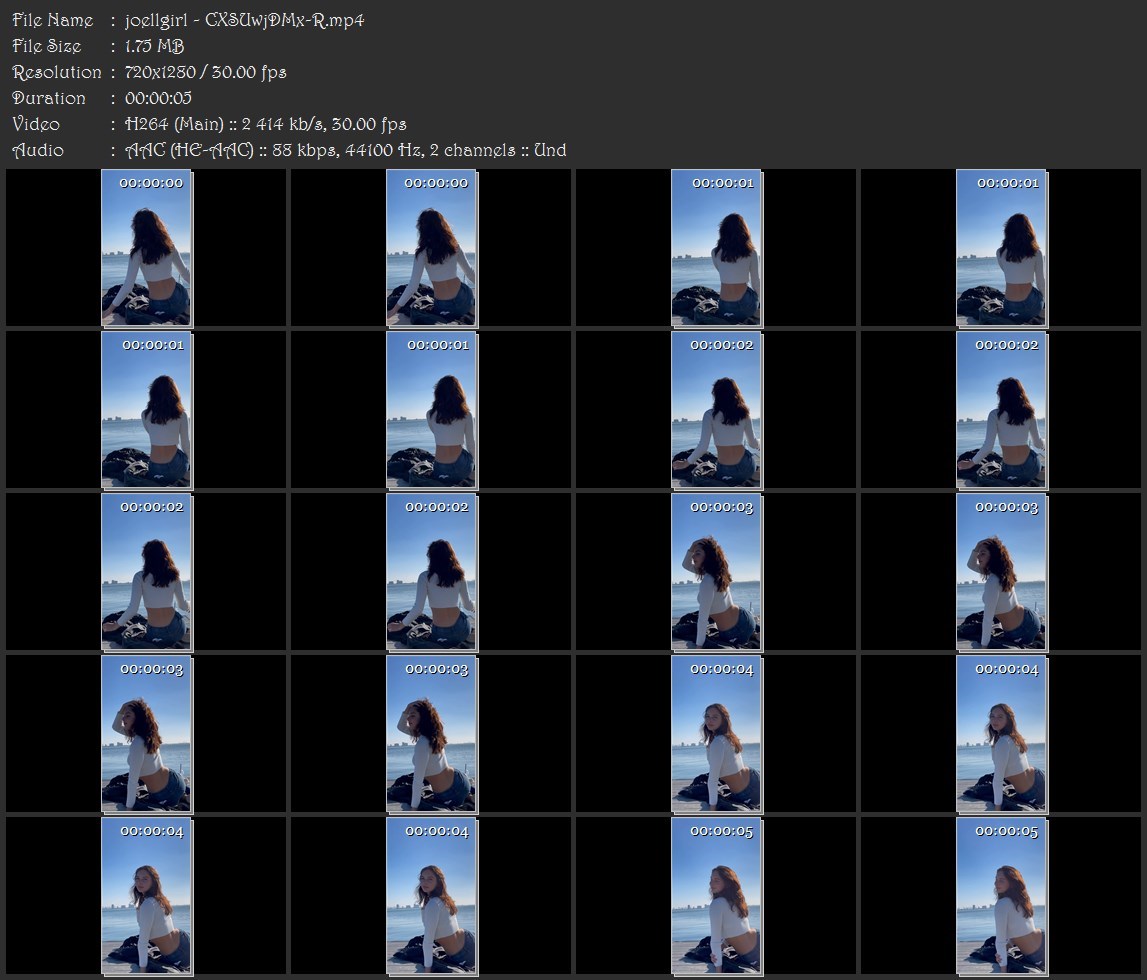1147x980 pixels.
Task: Choose the third of four 00:00:04 thumbnails
Action: pos(146,896)
